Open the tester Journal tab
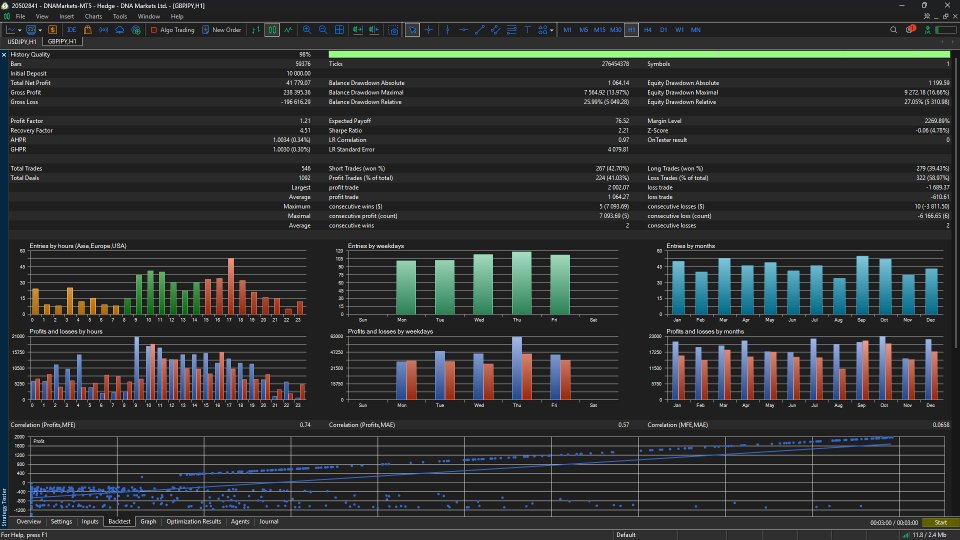960x540 pixels. (269, 522)
